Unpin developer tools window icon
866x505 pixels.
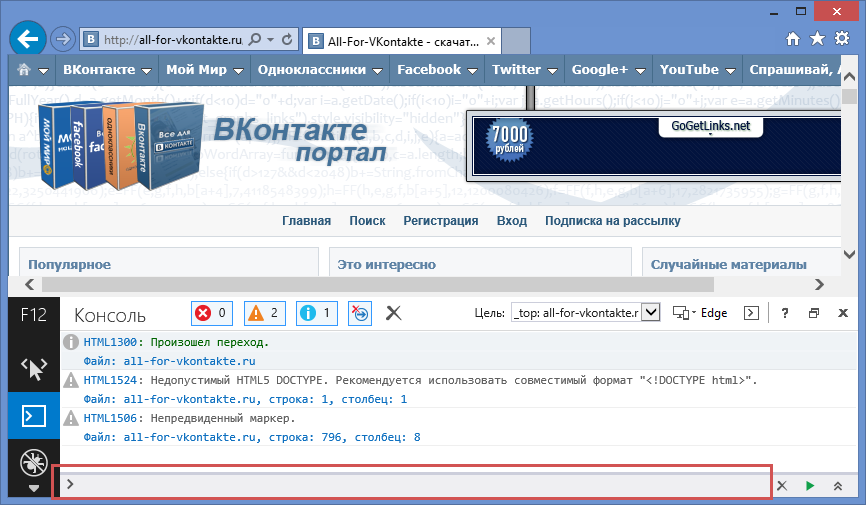tap(814, 313)
